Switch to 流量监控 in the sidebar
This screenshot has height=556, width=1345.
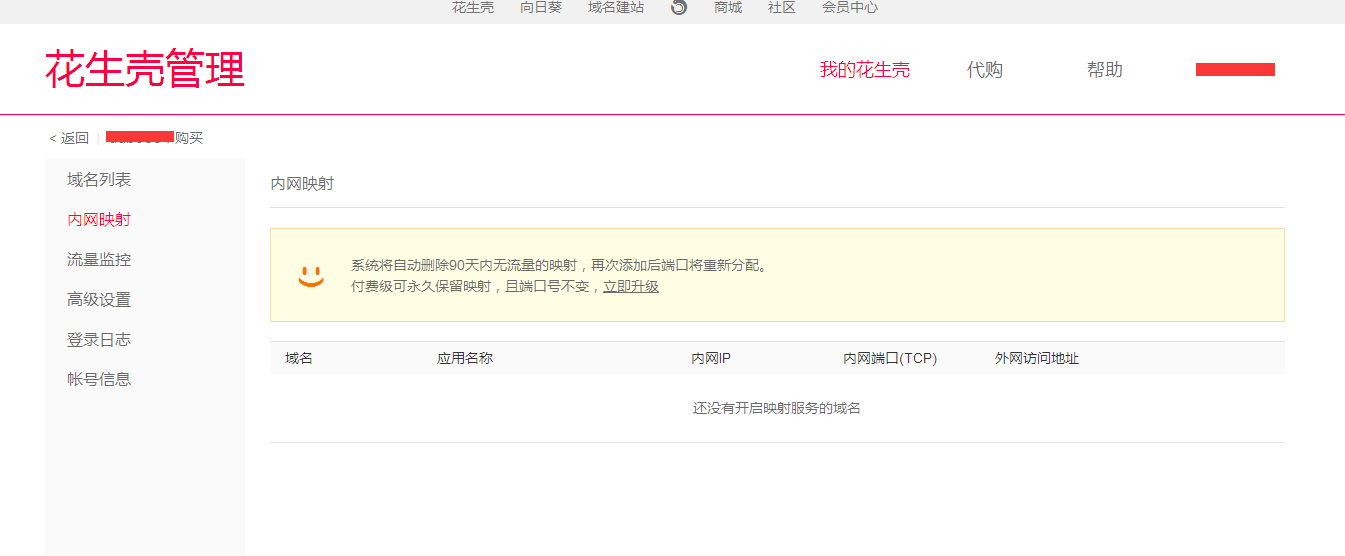click(x=99, y=260)
